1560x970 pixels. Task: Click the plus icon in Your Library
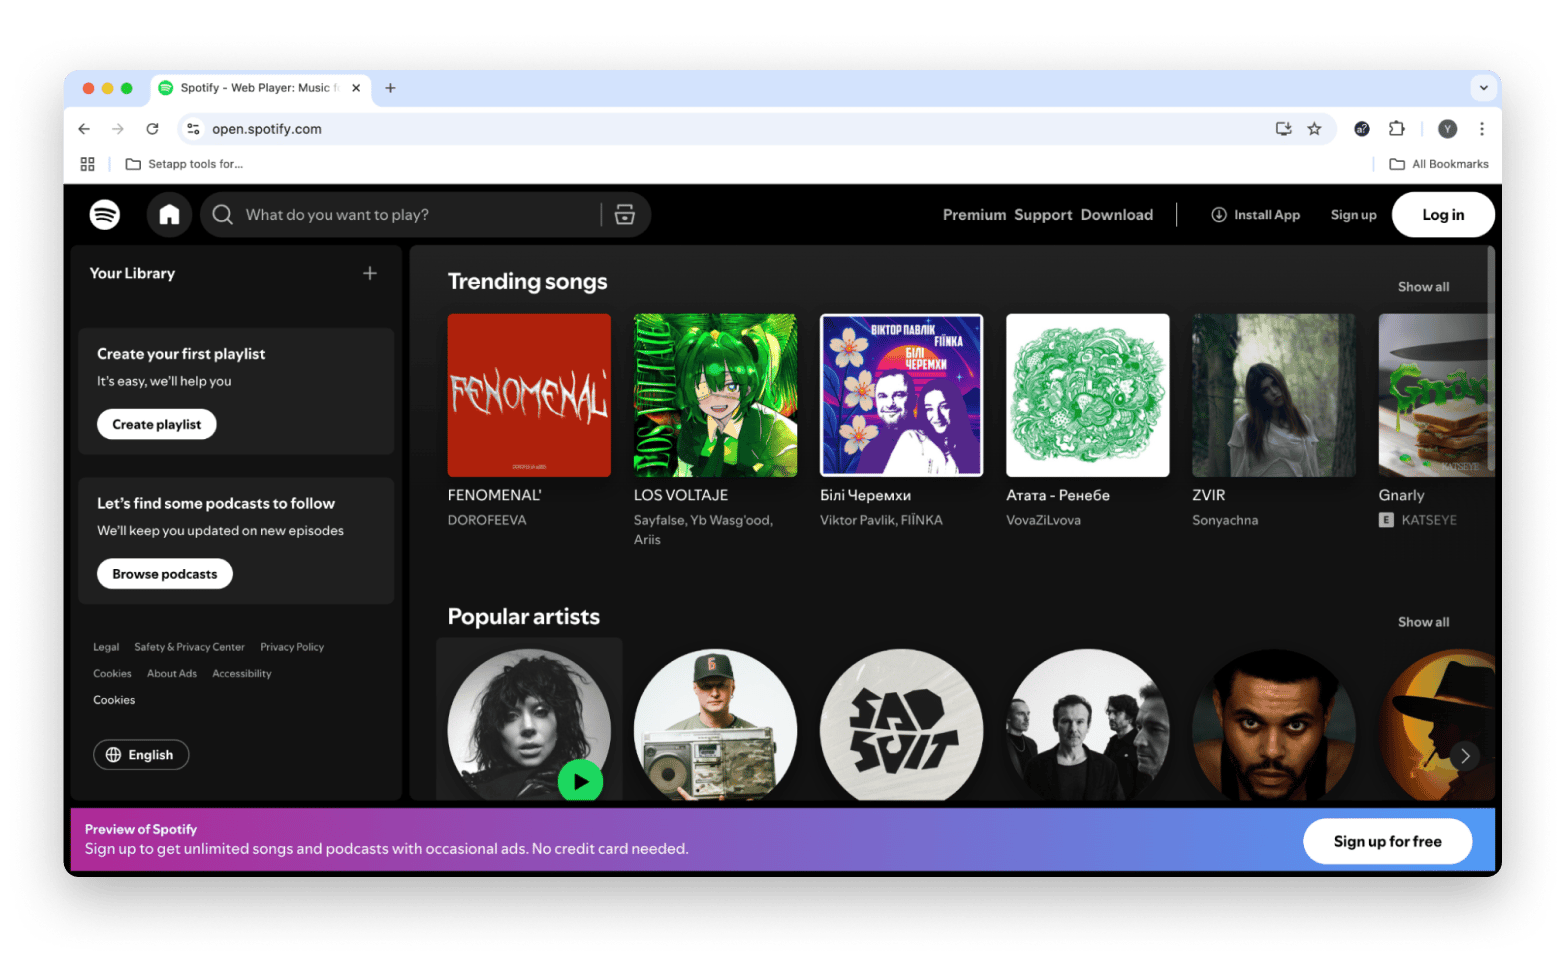370,273
